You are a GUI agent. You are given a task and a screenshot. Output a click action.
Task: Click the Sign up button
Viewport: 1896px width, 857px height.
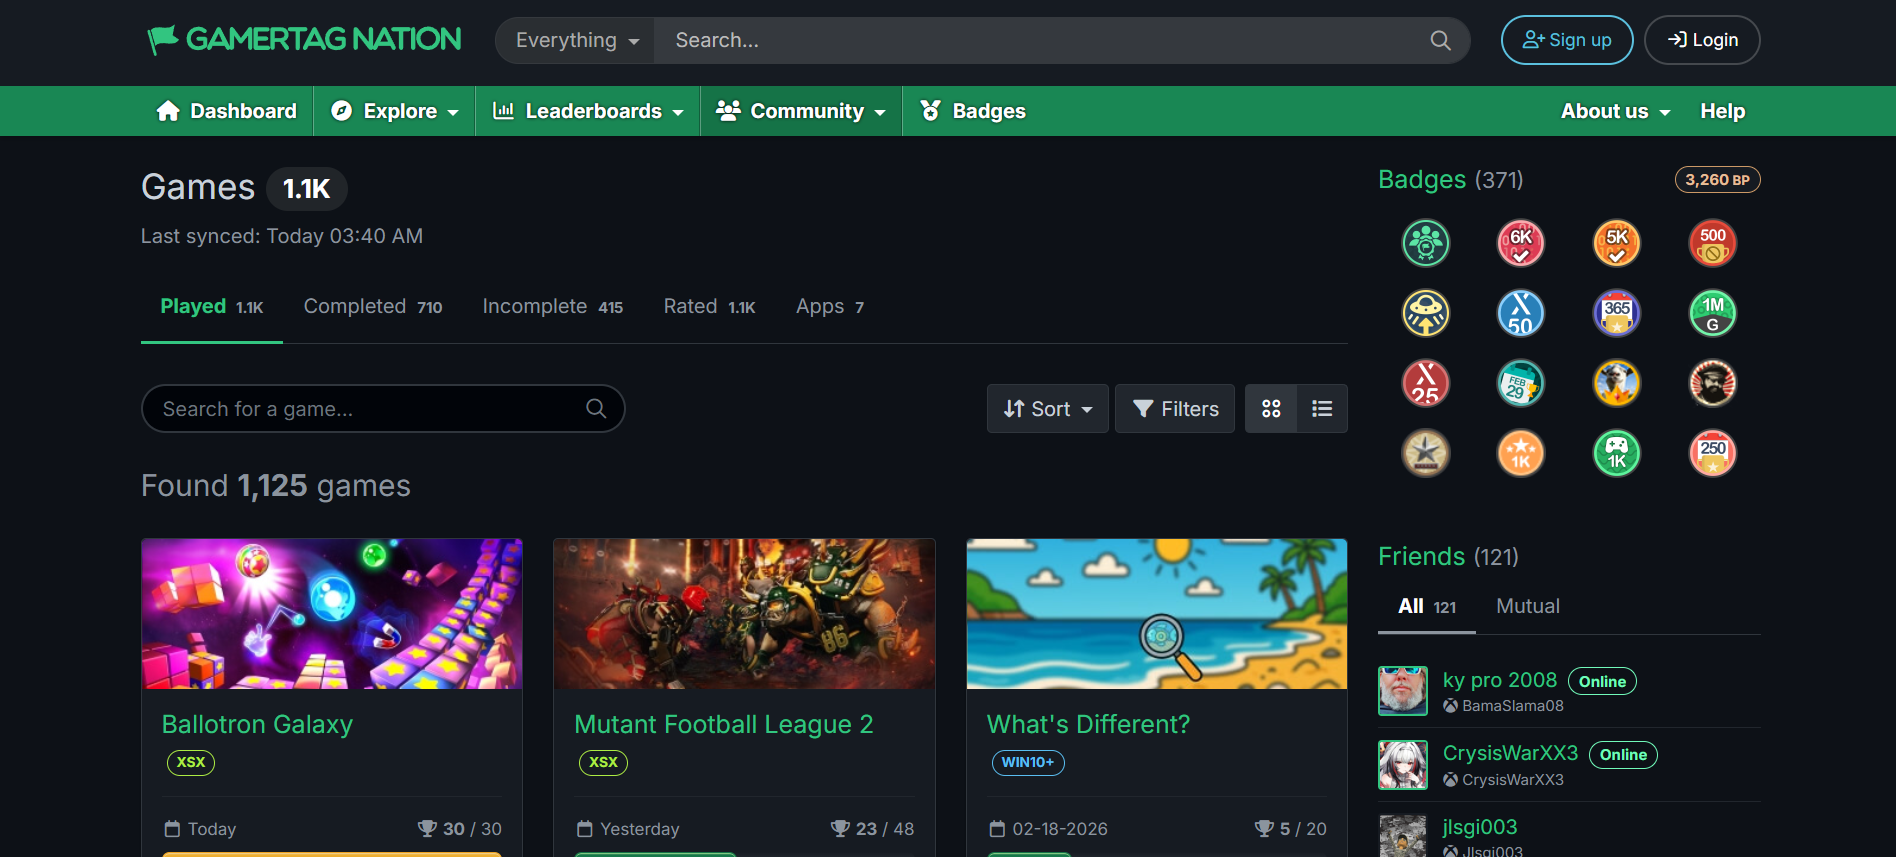tap(1567, 40)
